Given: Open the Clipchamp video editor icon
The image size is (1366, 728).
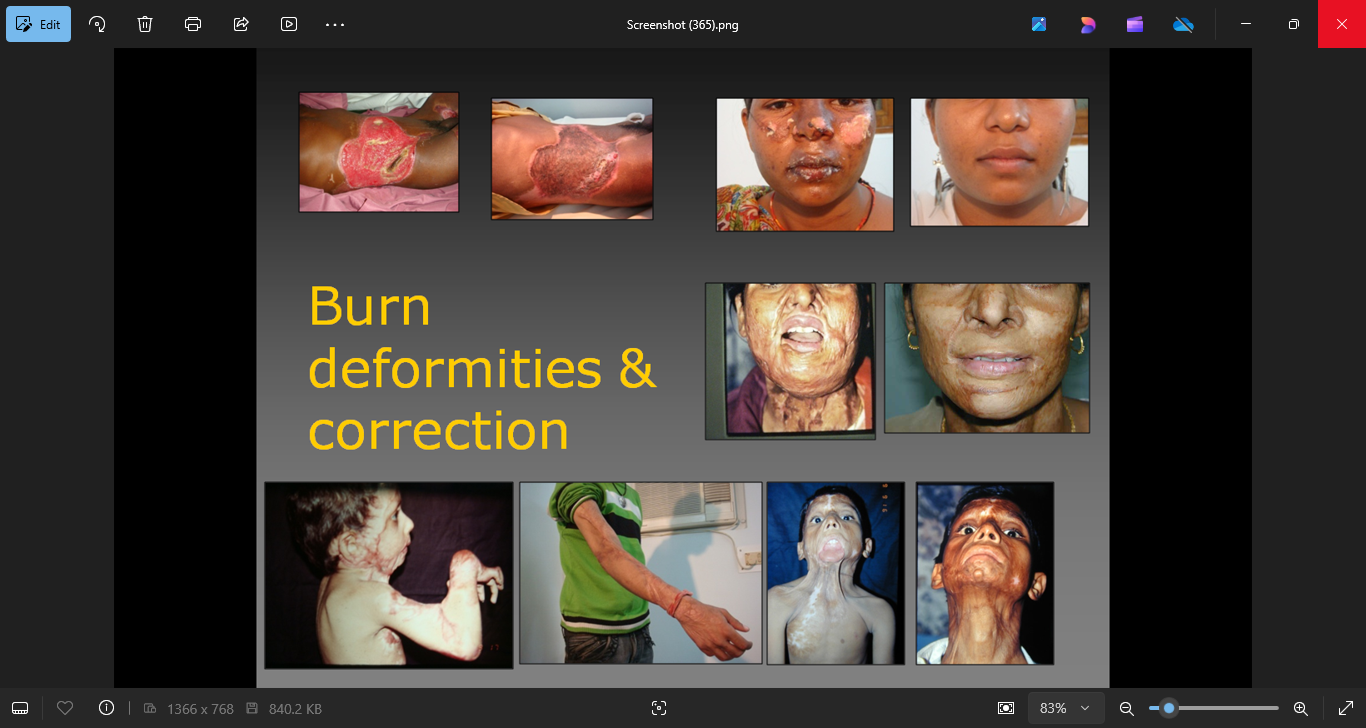Looking at the screenshot, I should [1135, 24].
